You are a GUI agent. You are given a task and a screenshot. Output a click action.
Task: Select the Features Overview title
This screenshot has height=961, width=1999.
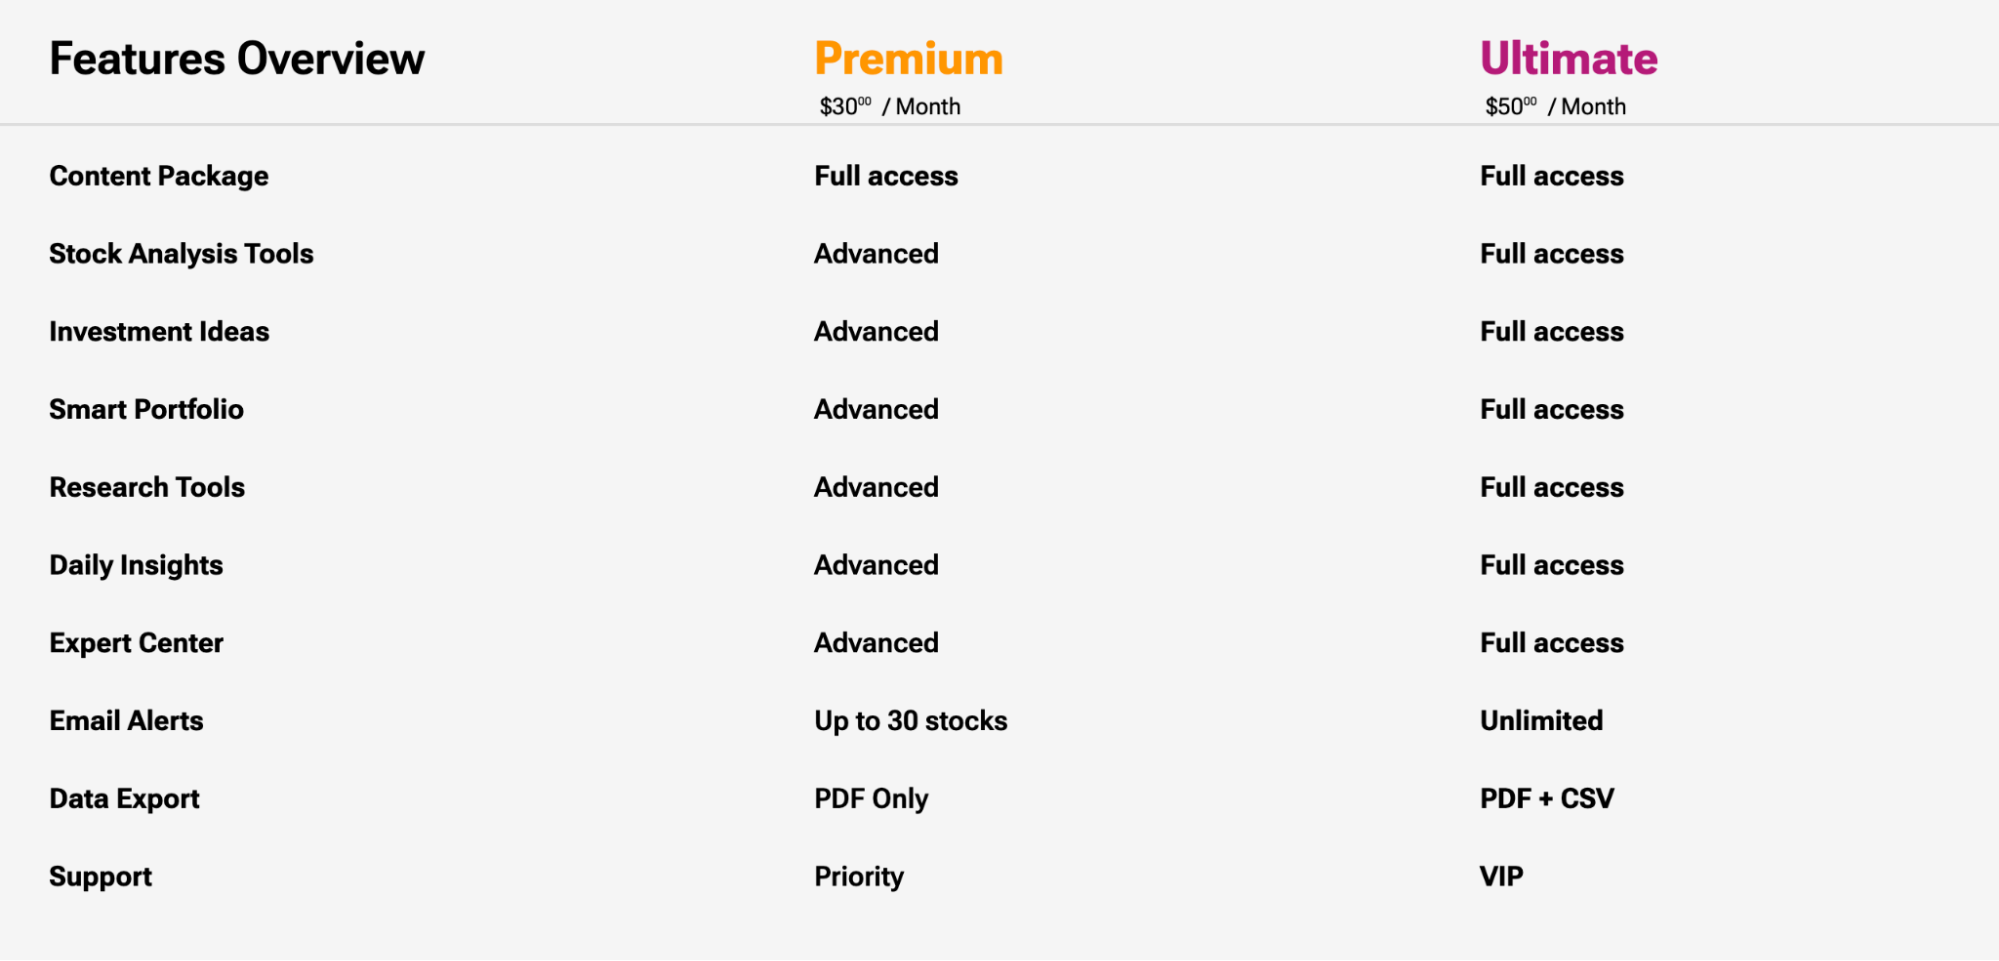pyautogui.click(x=237, y=58)
